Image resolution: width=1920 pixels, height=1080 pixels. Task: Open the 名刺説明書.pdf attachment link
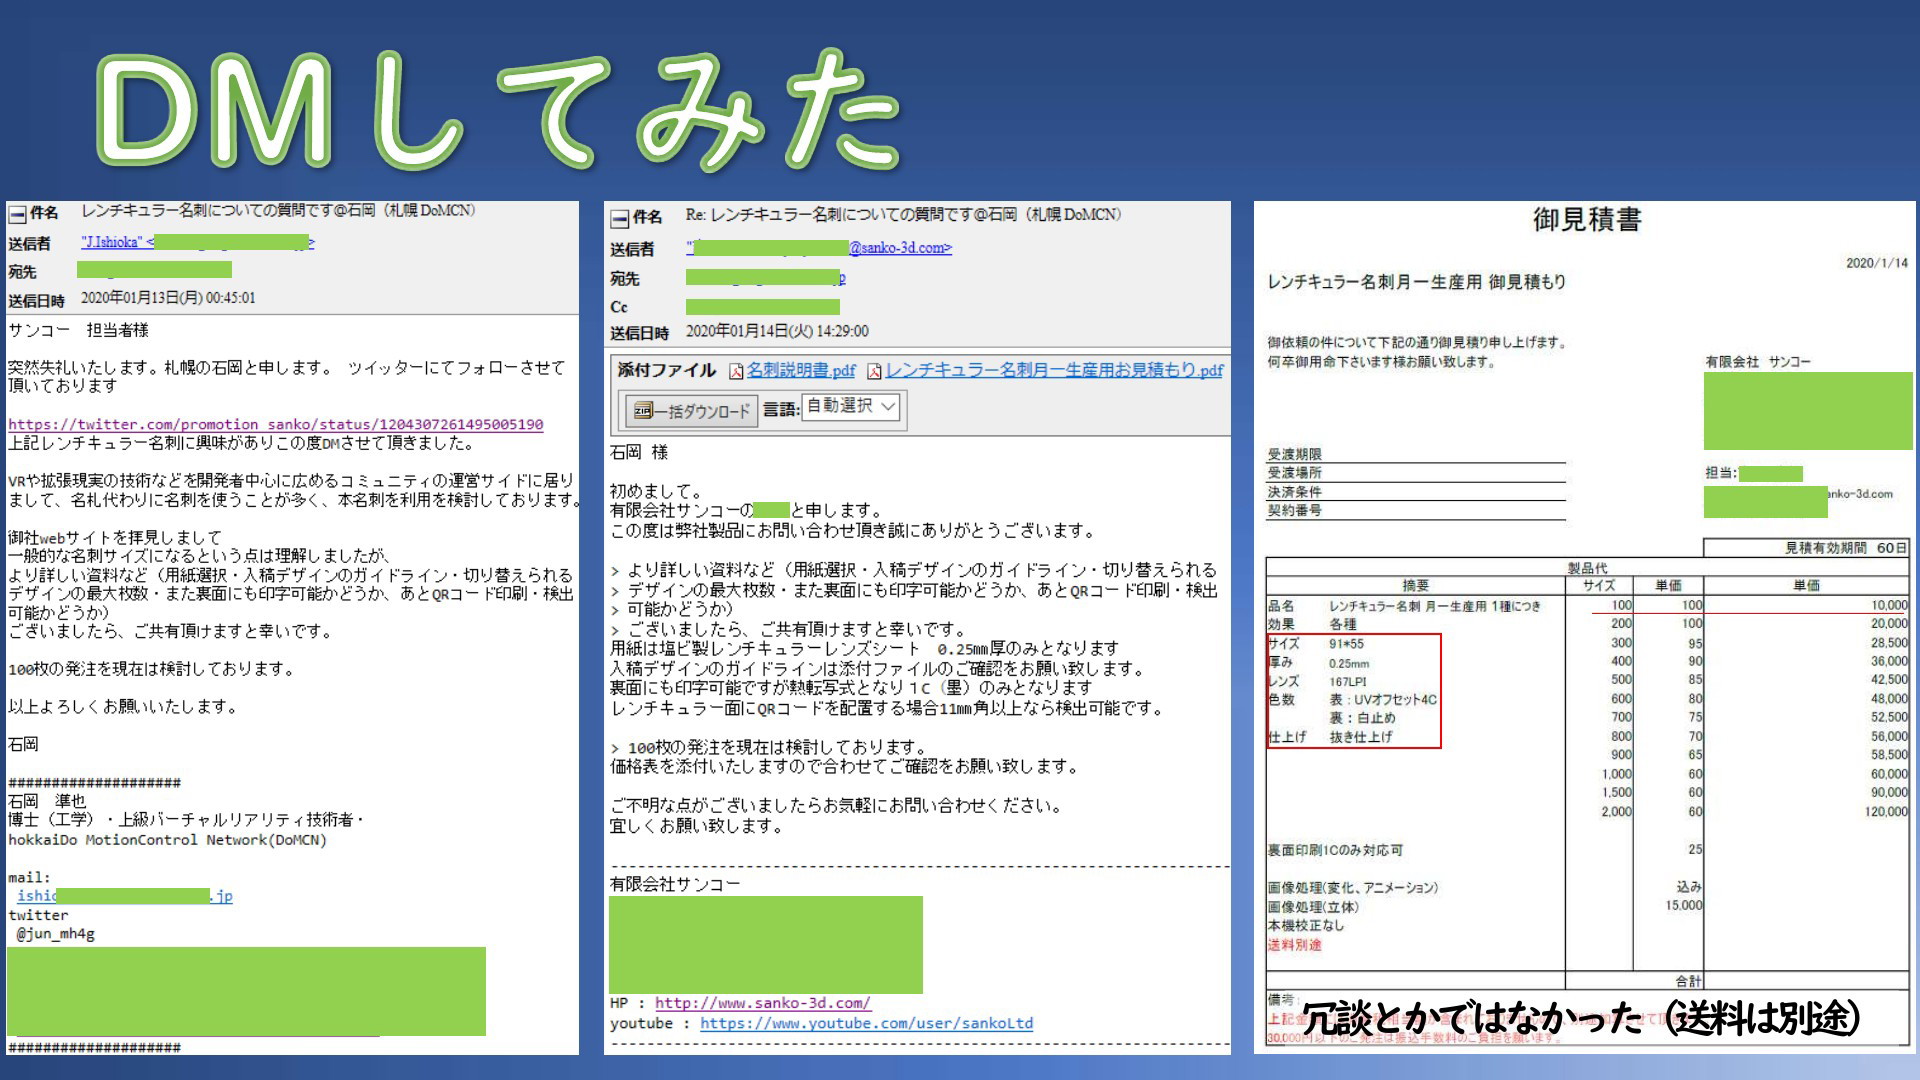point(801,370)
